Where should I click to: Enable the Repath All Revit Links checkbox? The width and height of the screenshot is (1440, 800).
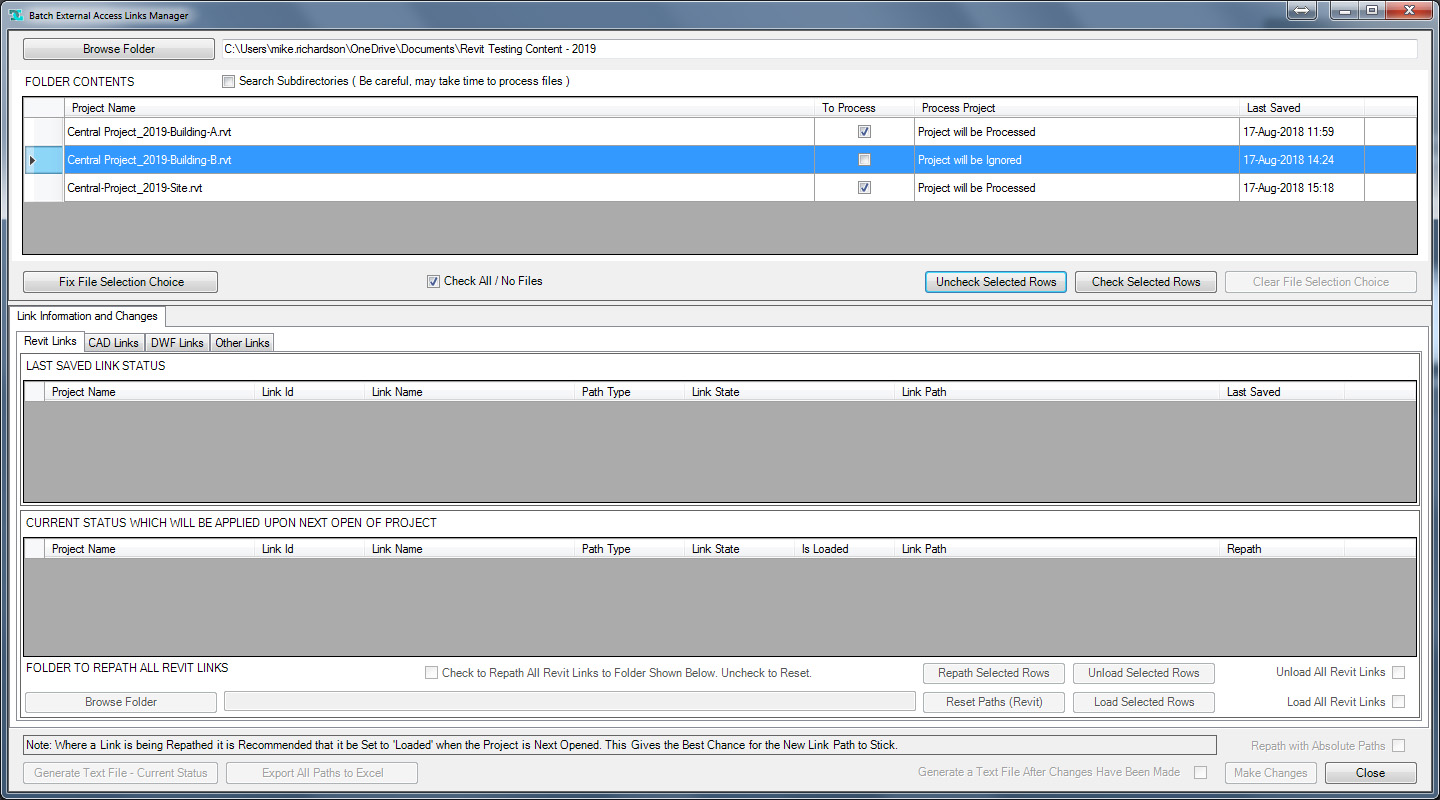[431, 672]
